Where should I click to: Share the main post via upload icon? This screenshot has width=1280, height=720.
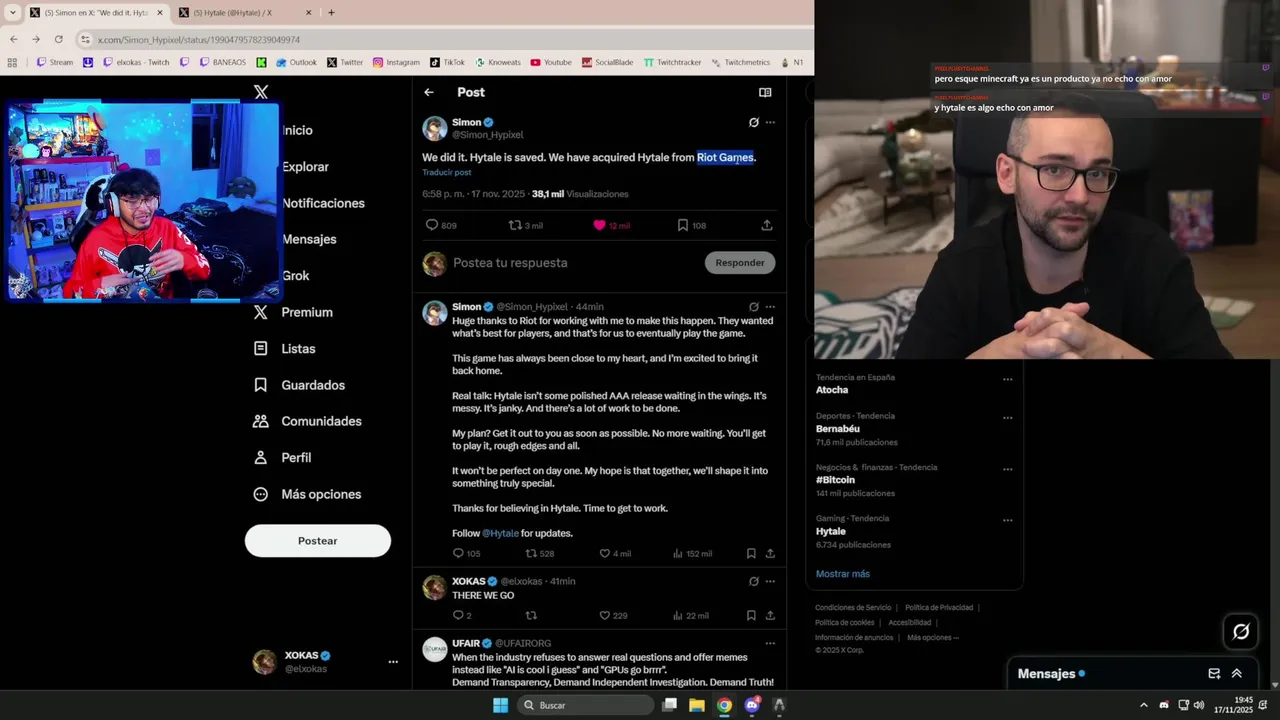(x=767, y=225)
